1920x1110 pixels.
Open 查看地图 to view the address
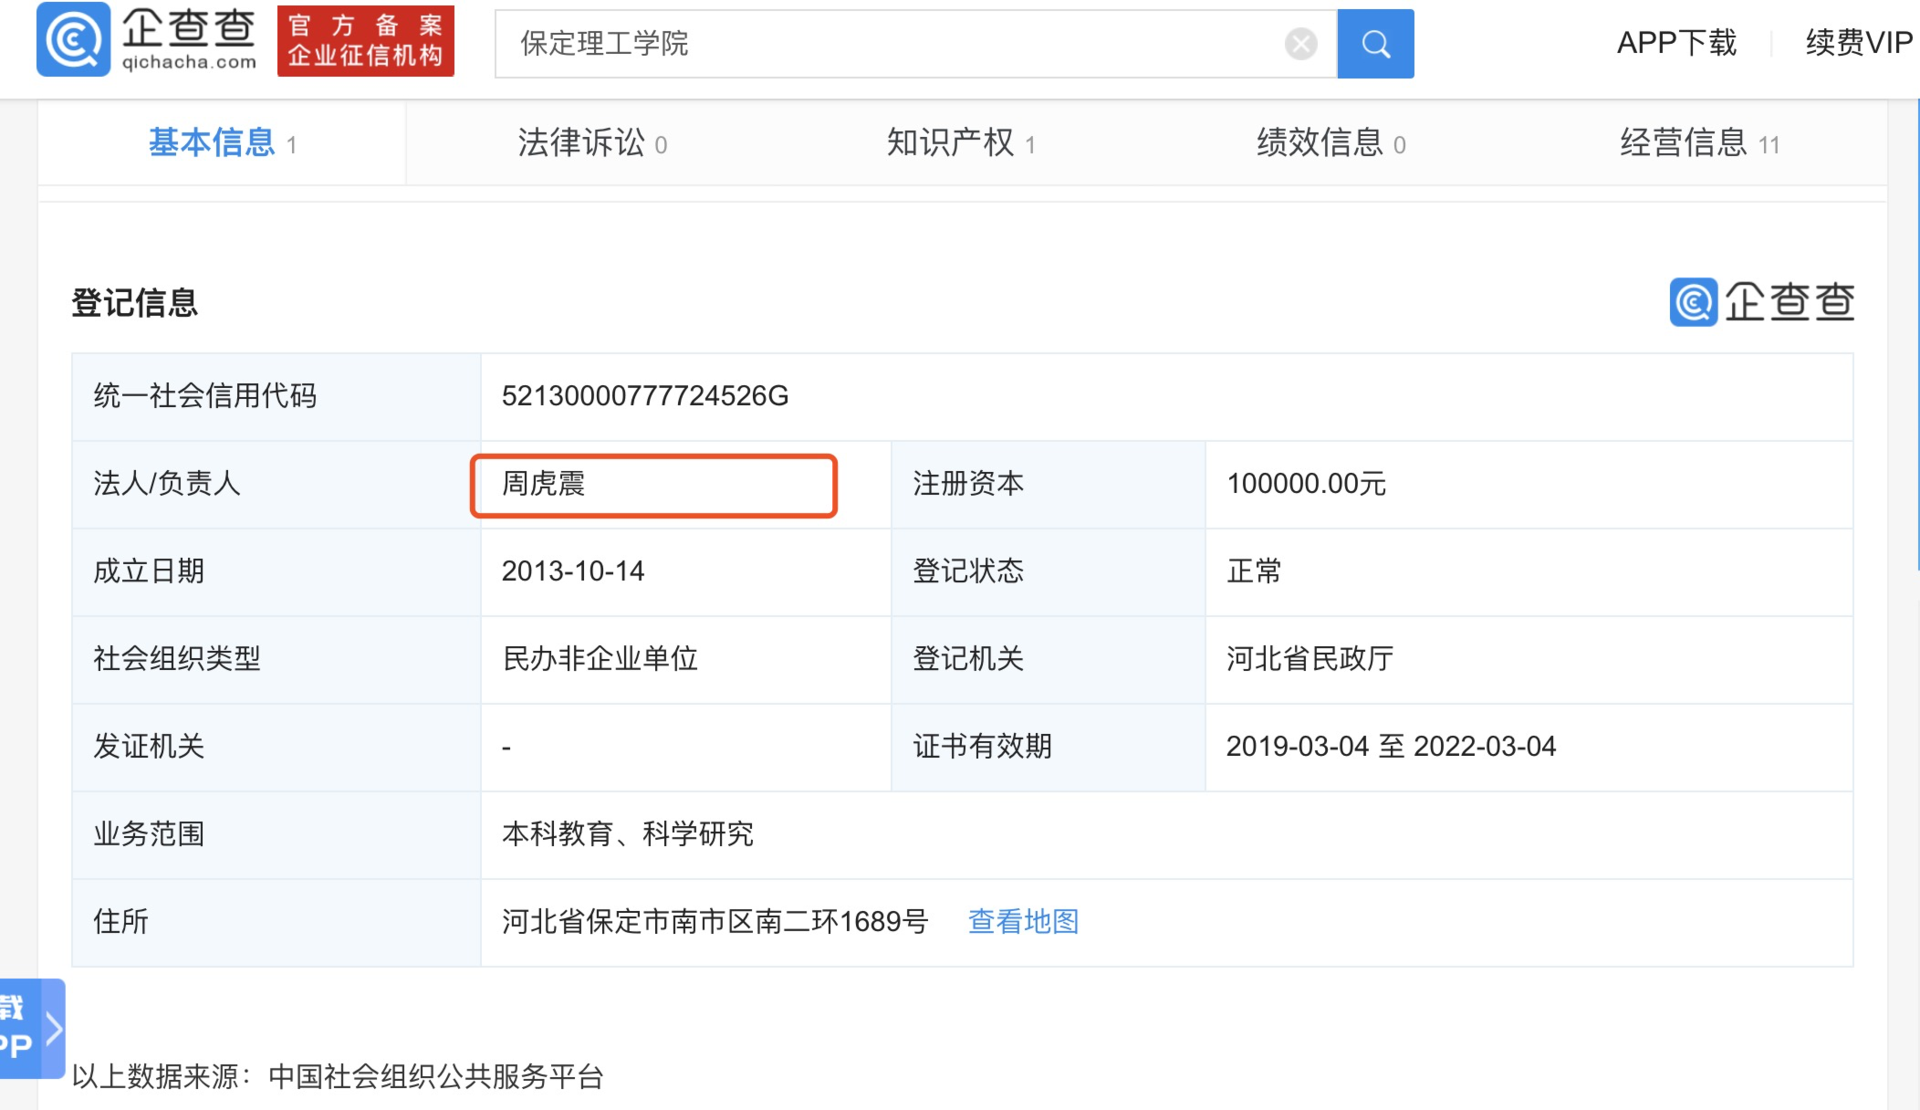coord(1022,921)
